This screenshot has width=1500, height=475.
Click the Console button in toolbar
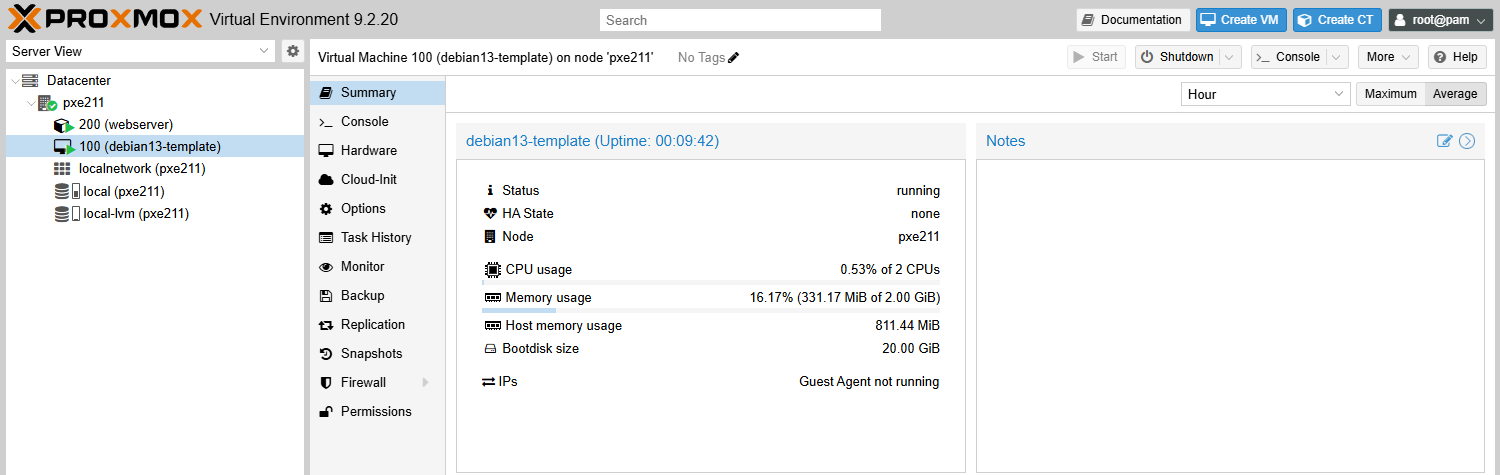(x=1289, y=57)
